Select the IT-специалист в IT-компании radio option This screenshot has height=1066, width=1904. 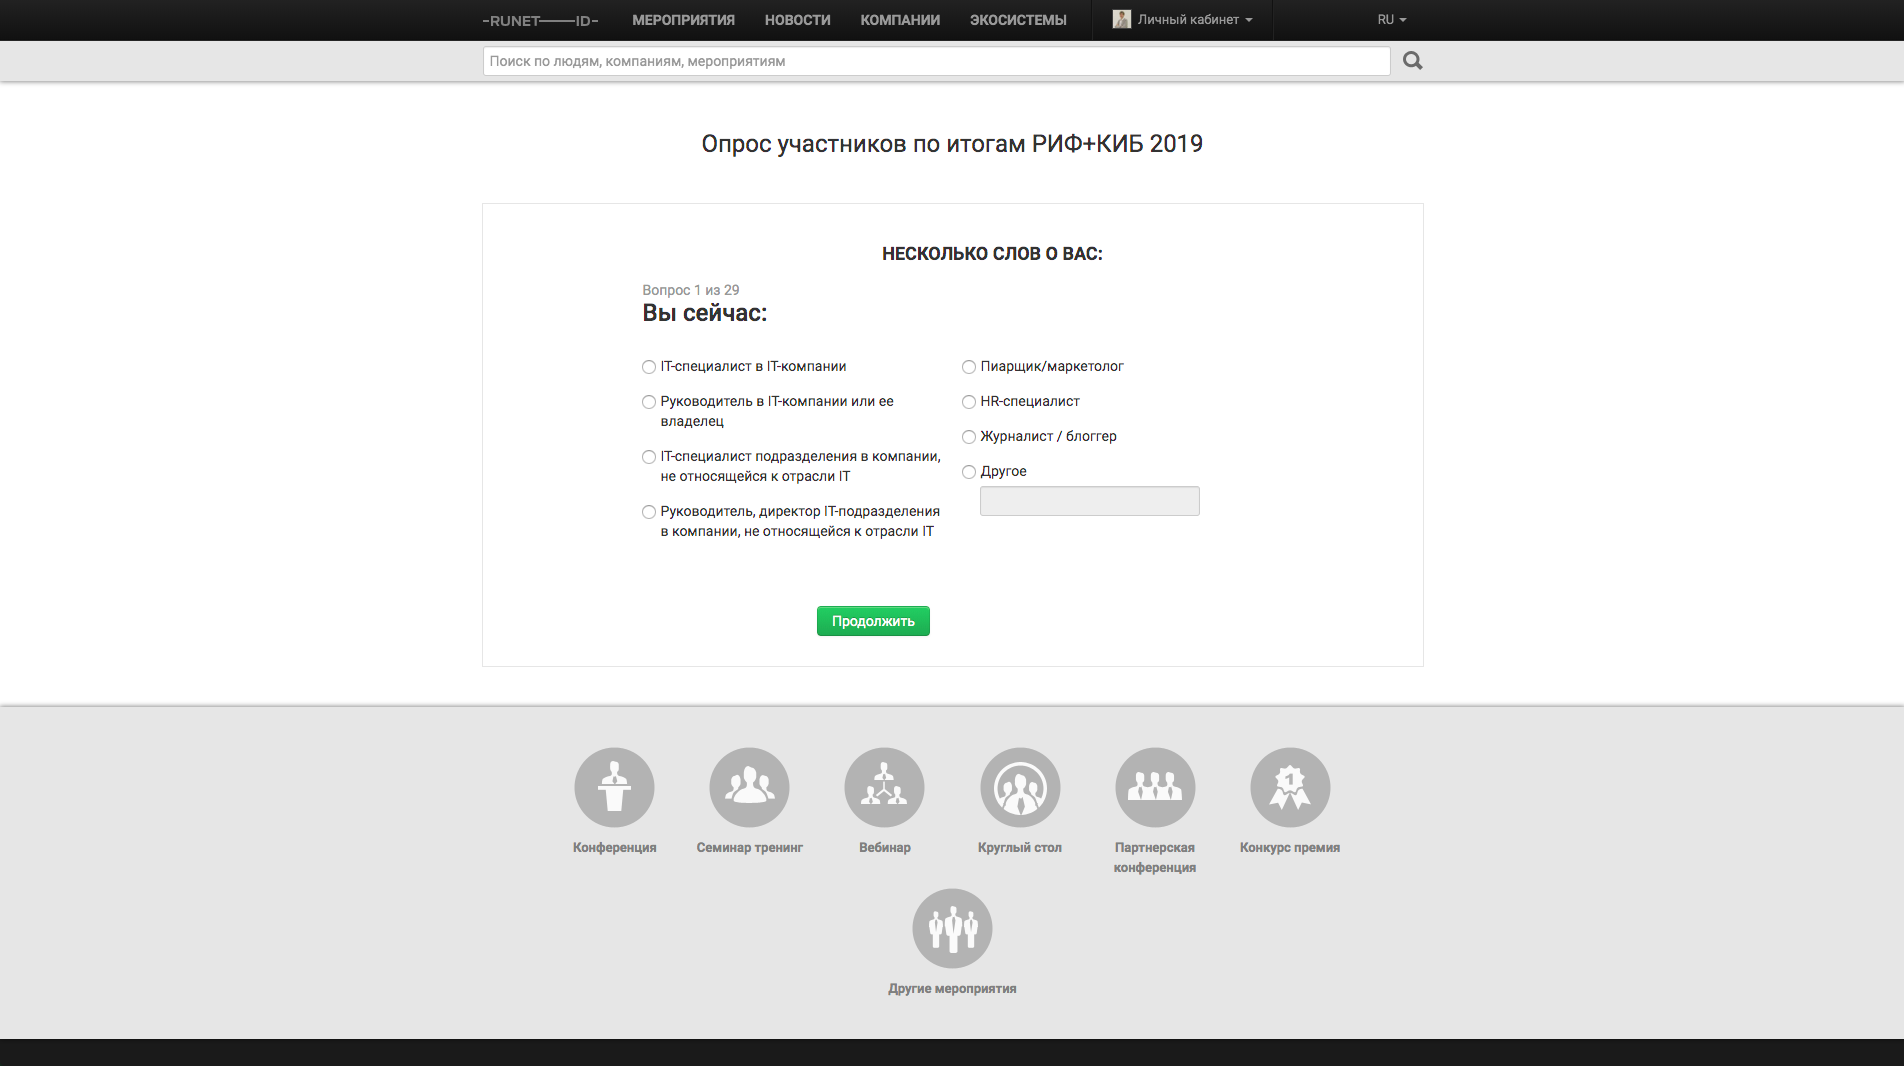649,367
